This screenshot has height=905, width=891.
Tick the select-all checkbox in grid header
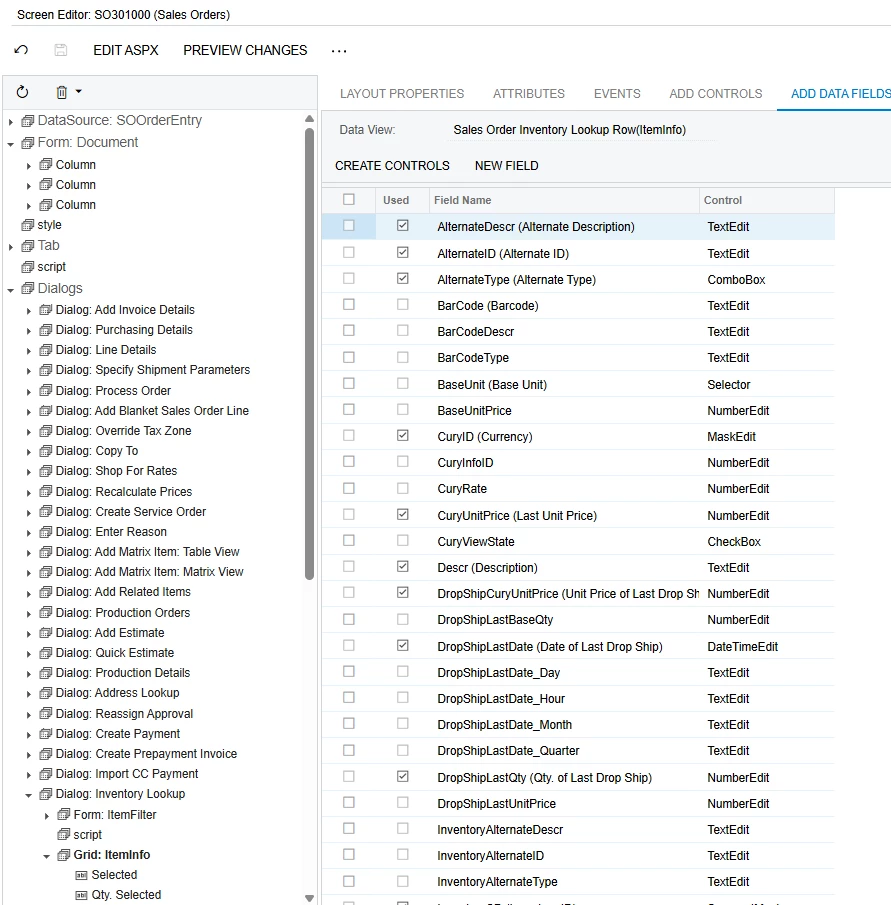[x=349, y=199]
